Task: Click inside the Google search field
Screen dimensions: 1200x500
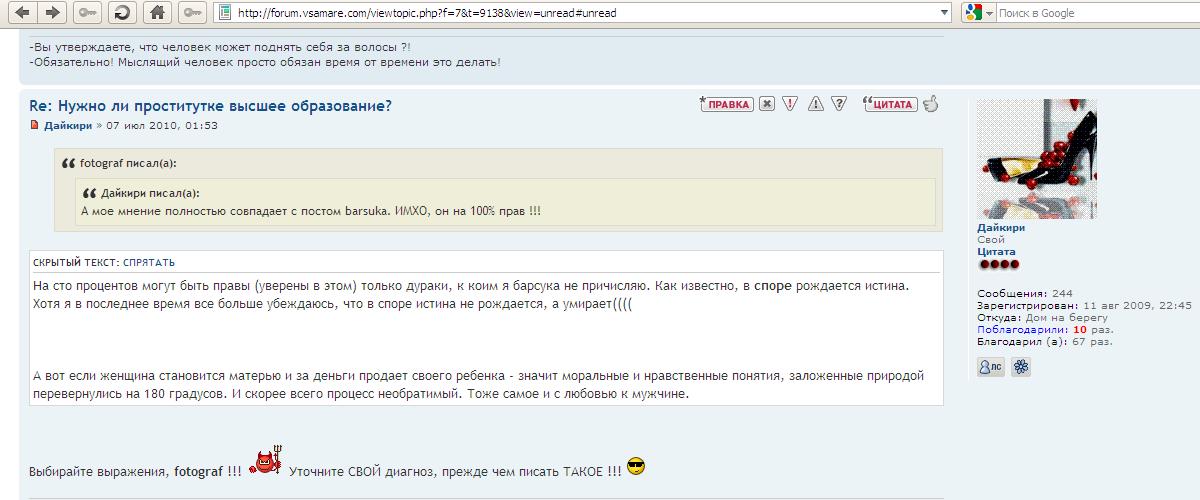Action: click(1090, 13)
